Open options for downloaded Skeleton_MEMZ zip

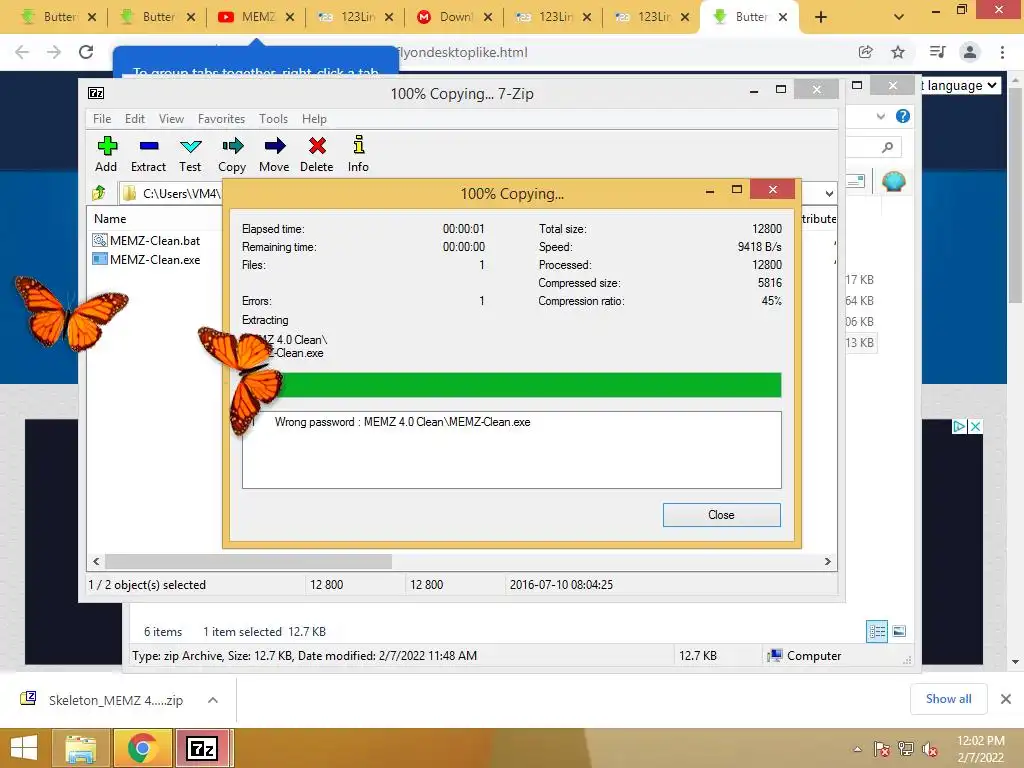point(213,700)
